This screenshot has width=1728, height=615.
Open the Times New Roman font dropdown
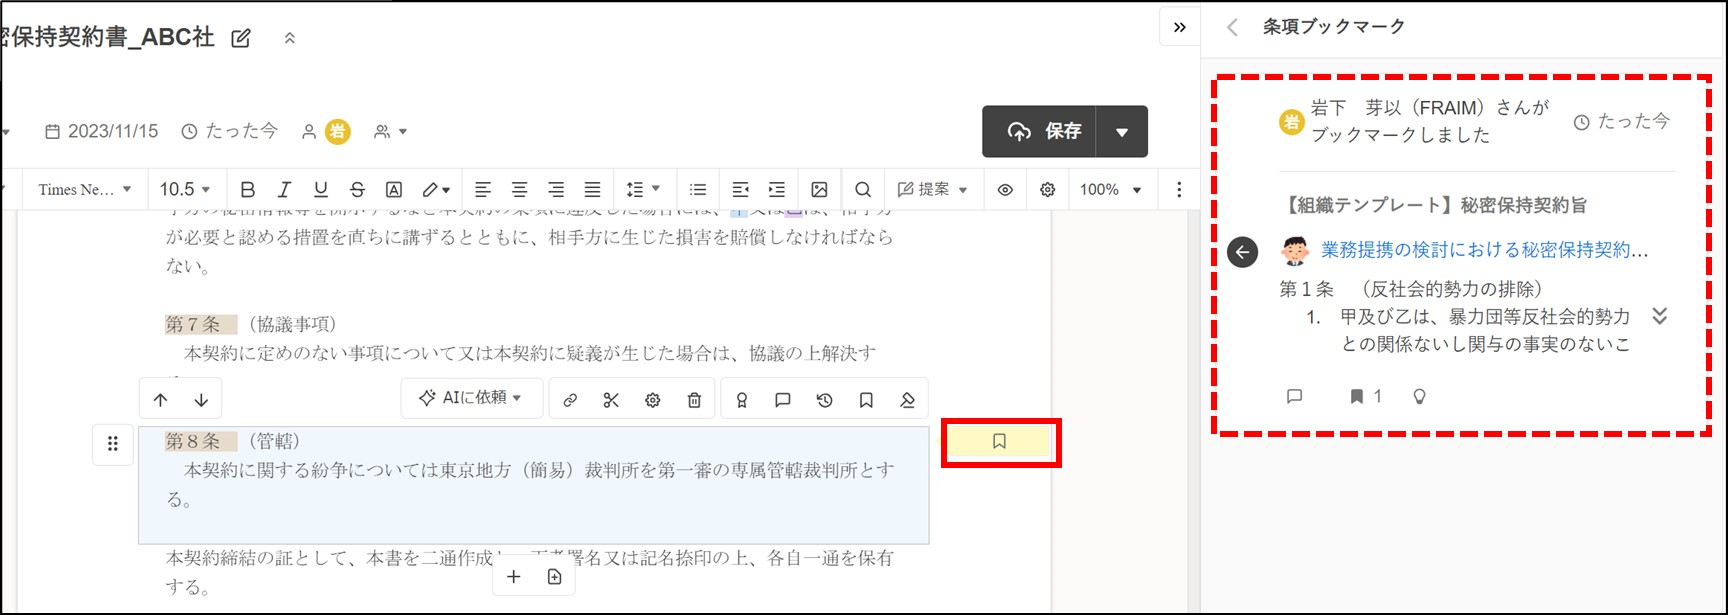[85, 190]
